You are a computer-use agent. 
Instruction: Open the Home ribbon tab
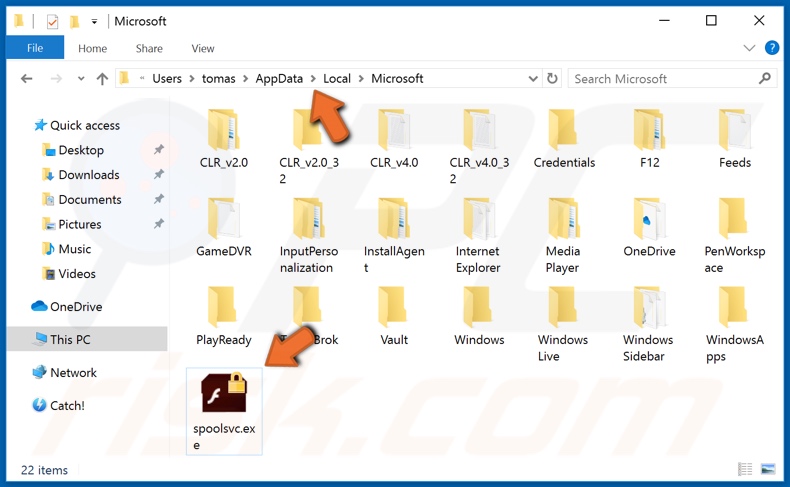click(x=92, y=48)
